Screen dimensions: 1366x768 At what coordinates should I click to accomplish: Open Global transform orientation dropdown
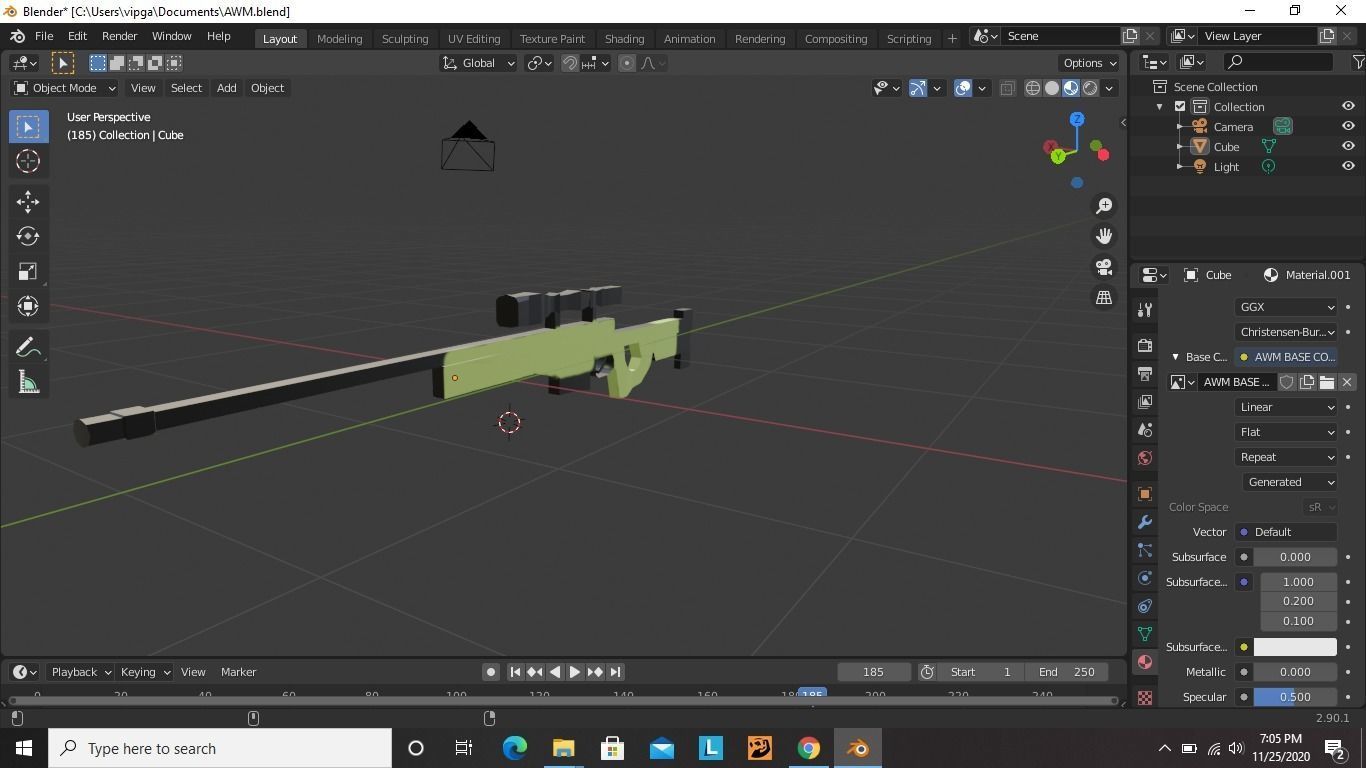pos(479,63)
